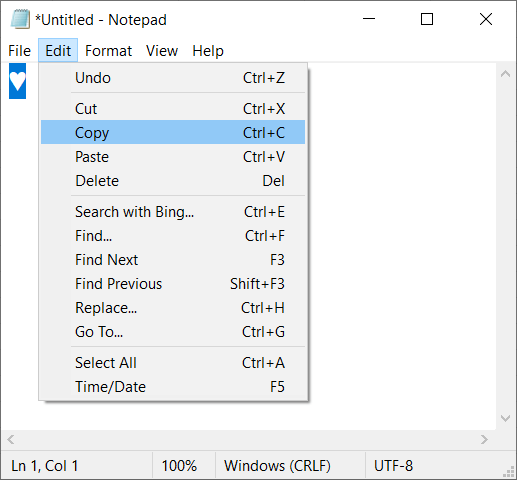Choose Select All from the menu
Viewport: 517px width, 480px height.
tap(173, 362)
